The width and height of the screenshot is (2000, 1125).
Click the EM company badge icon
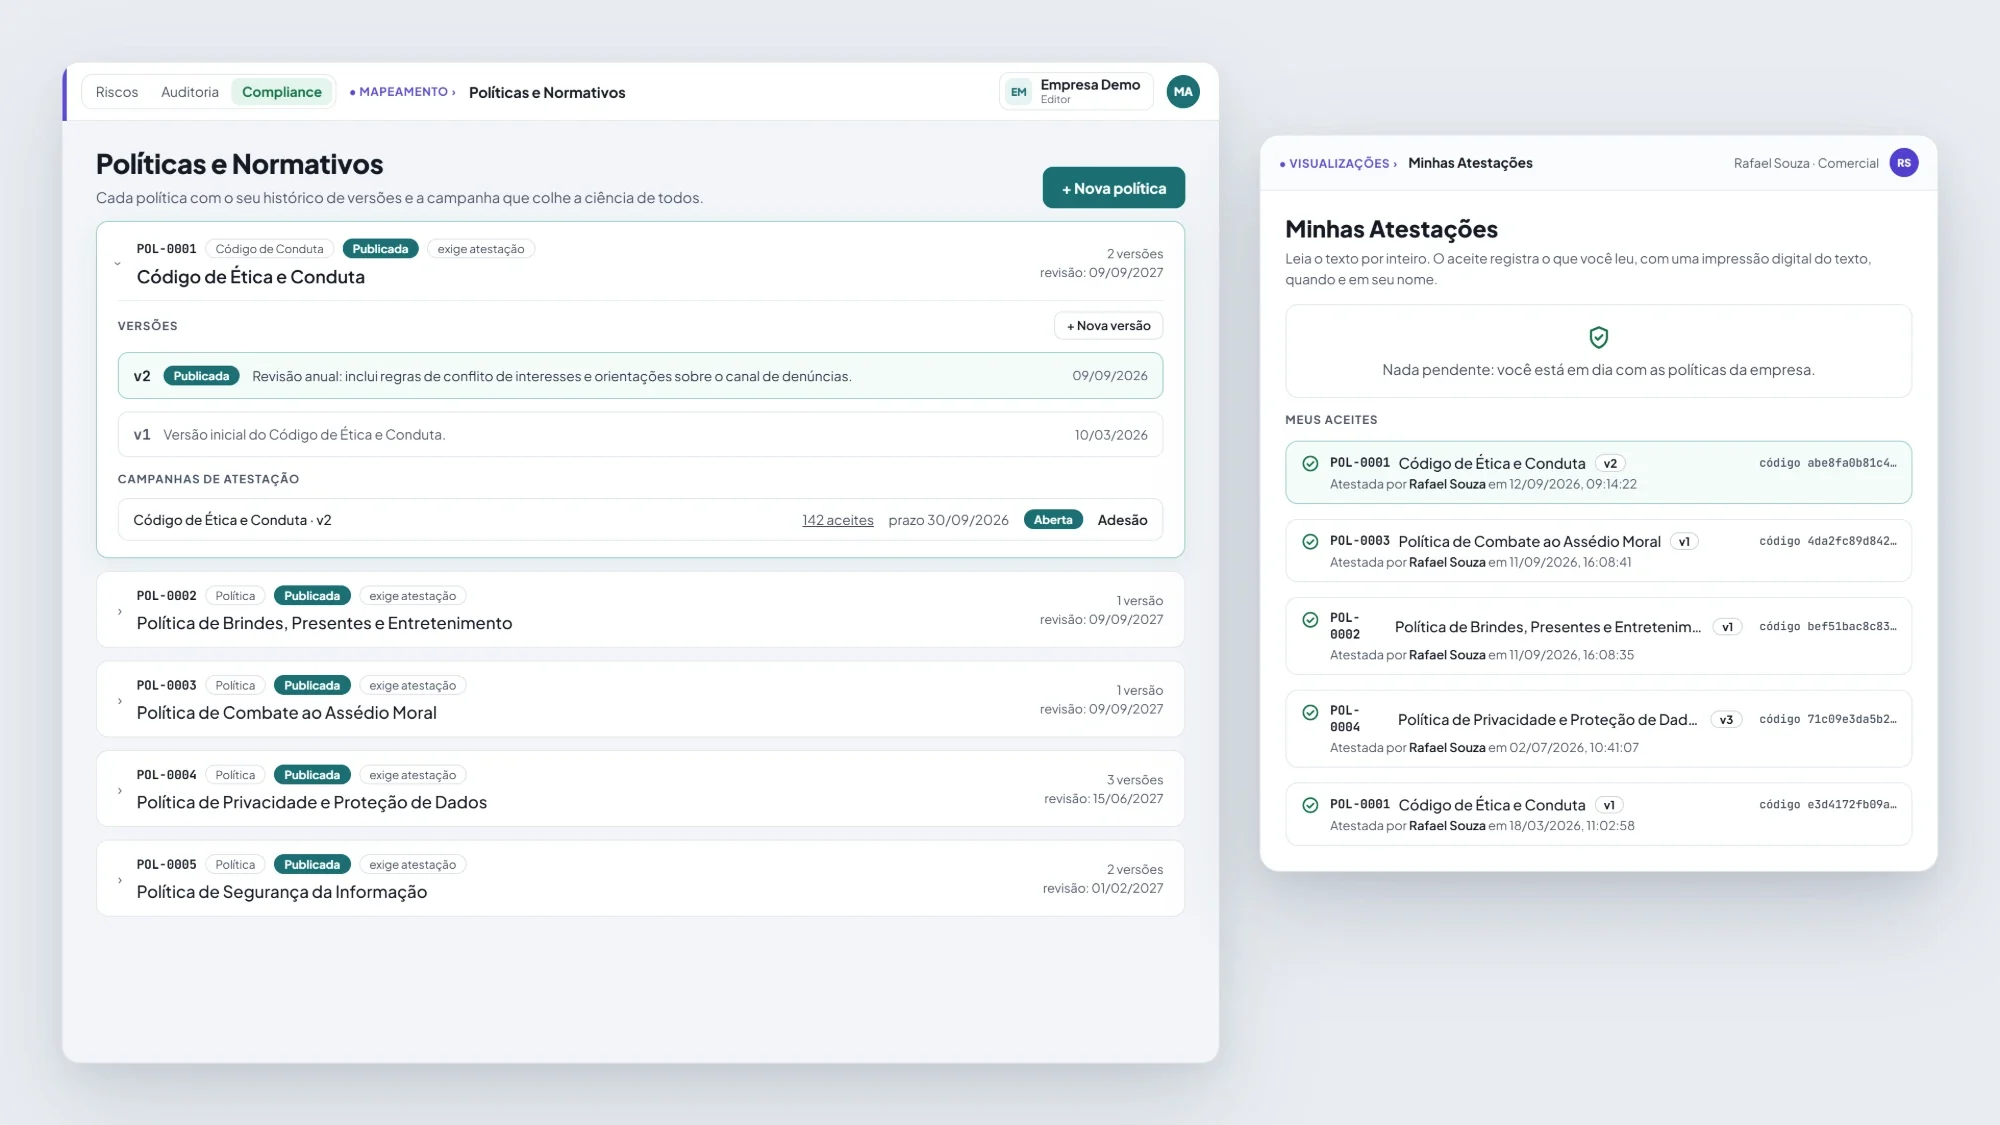coord(1018,92)
